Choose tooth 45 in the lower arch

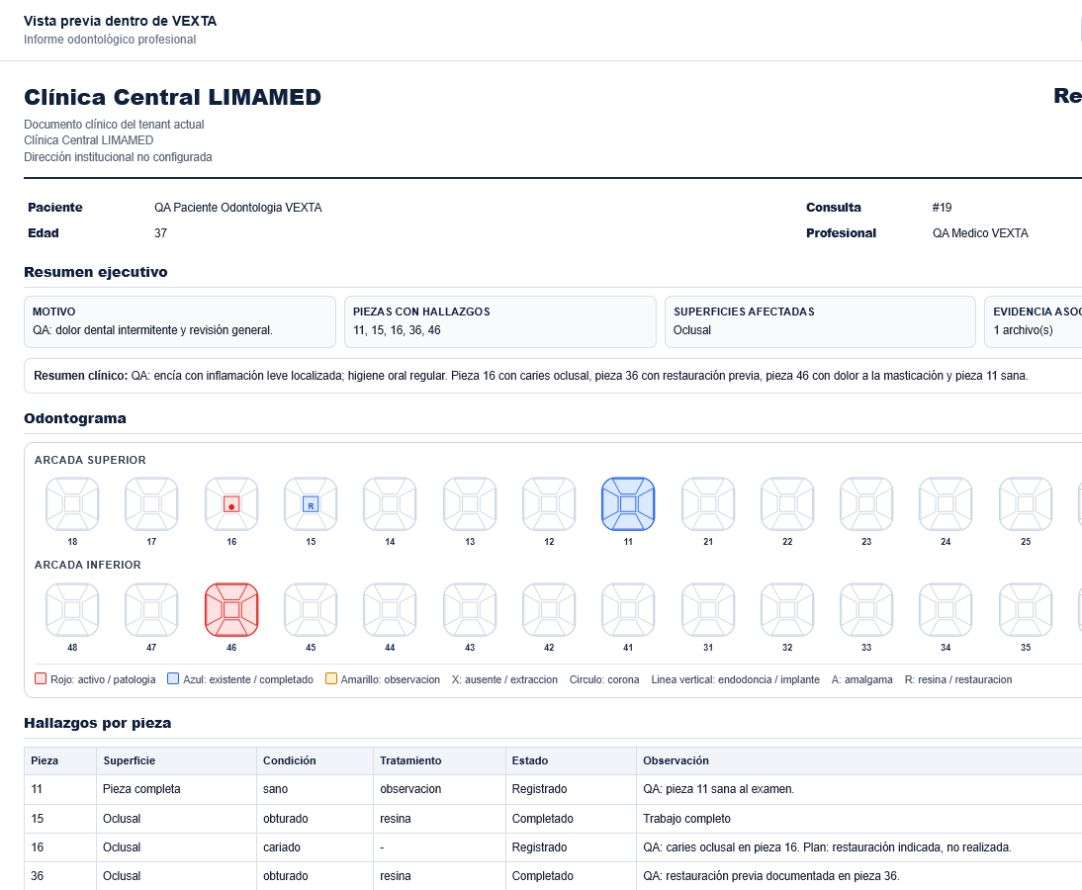tap(311, 610)
